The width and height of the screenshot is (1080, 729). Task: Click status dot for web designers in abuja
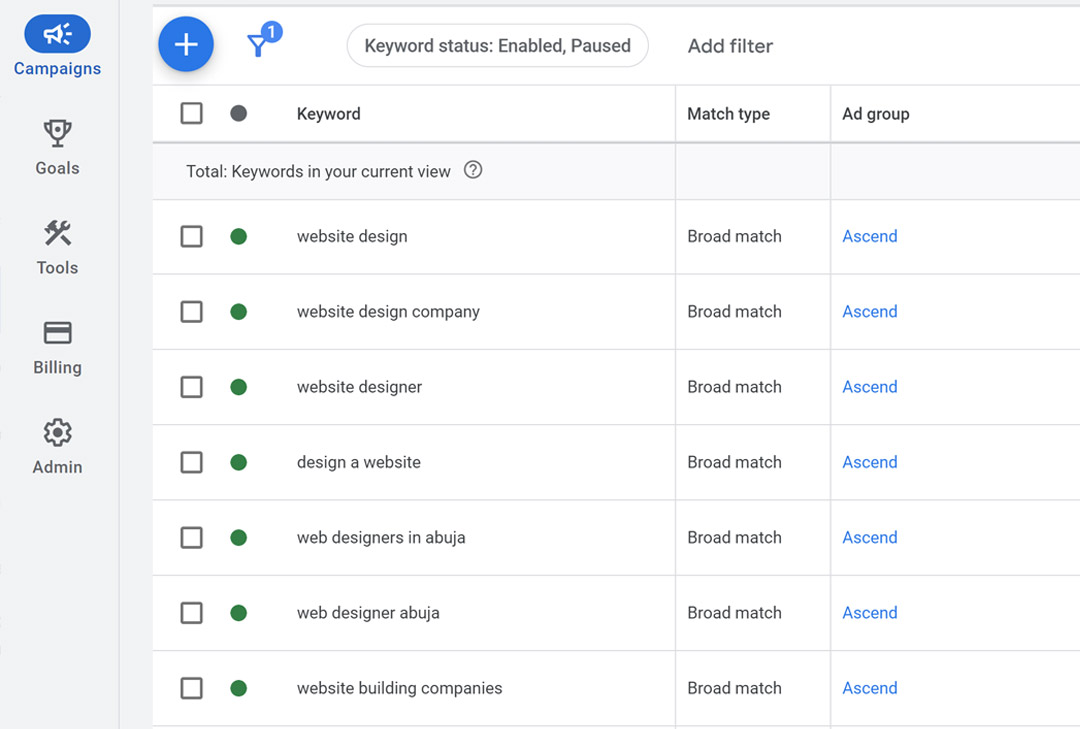click(238, 537)
